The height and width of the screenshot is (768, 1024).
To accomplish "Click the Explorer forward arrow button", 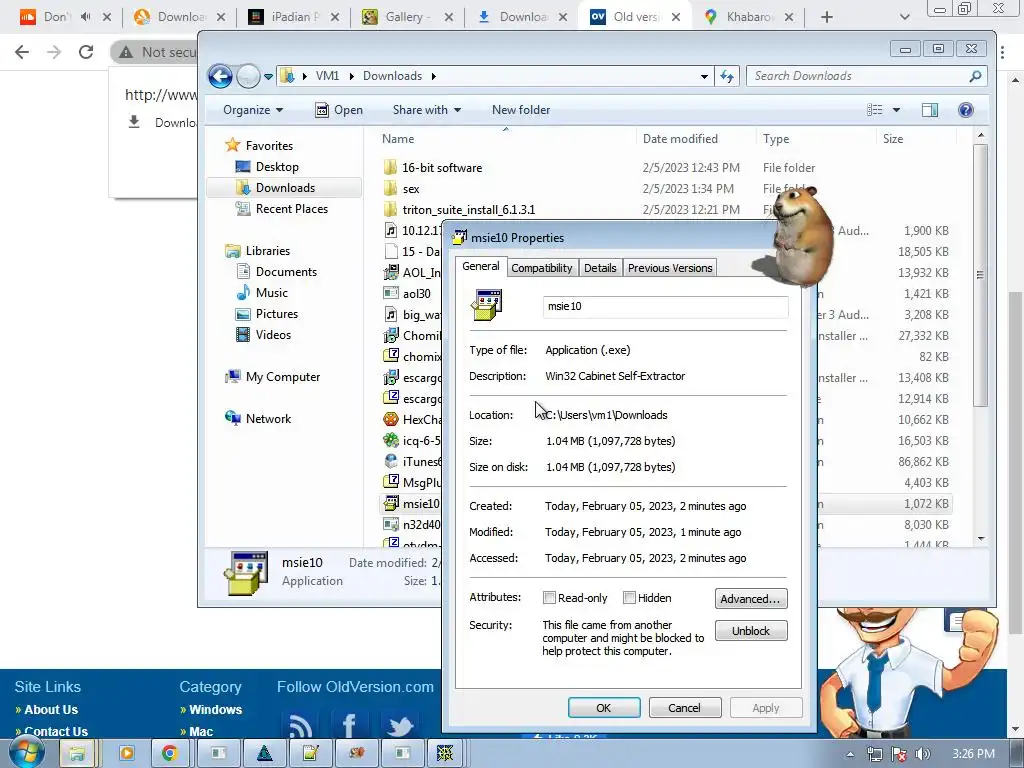I will pyautogui.click(x=248, y=76).
